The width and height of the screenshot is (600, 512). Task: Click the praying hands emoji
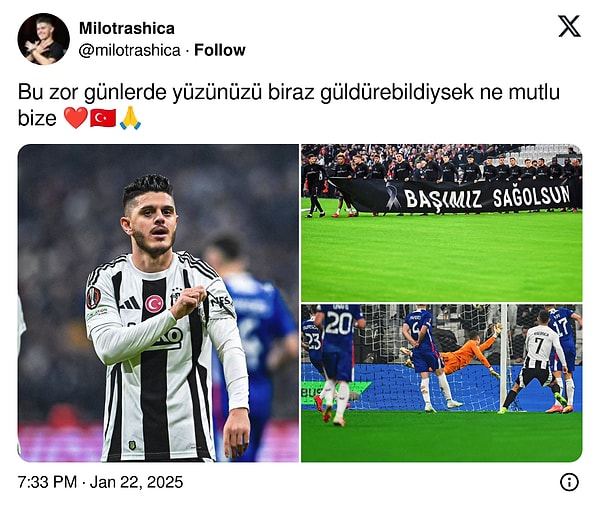point(130,117)
